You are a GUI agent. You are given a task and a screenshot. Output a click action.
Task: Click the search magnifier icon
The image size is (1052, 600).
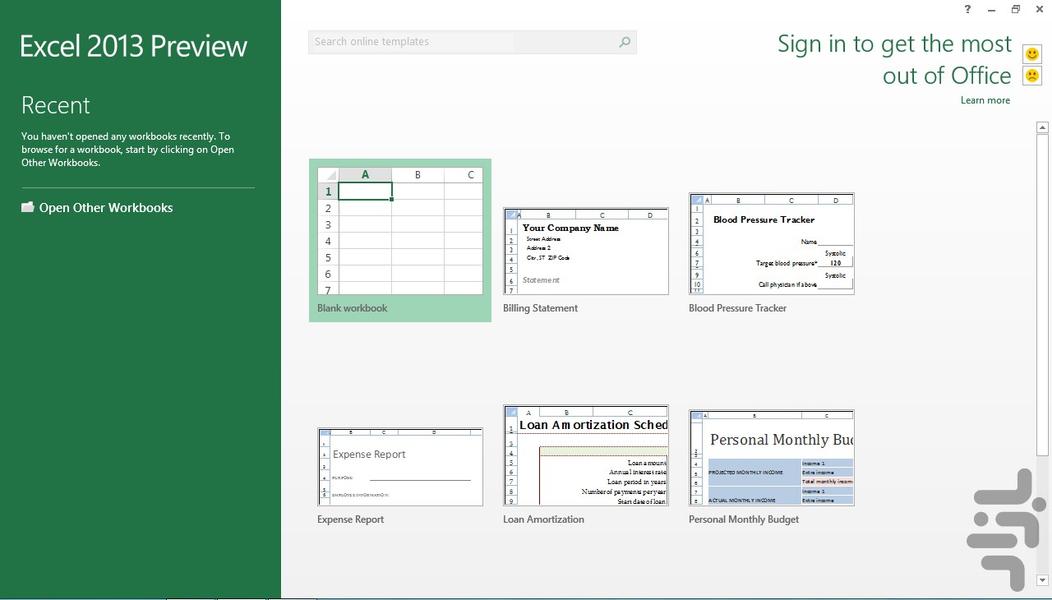625,42
